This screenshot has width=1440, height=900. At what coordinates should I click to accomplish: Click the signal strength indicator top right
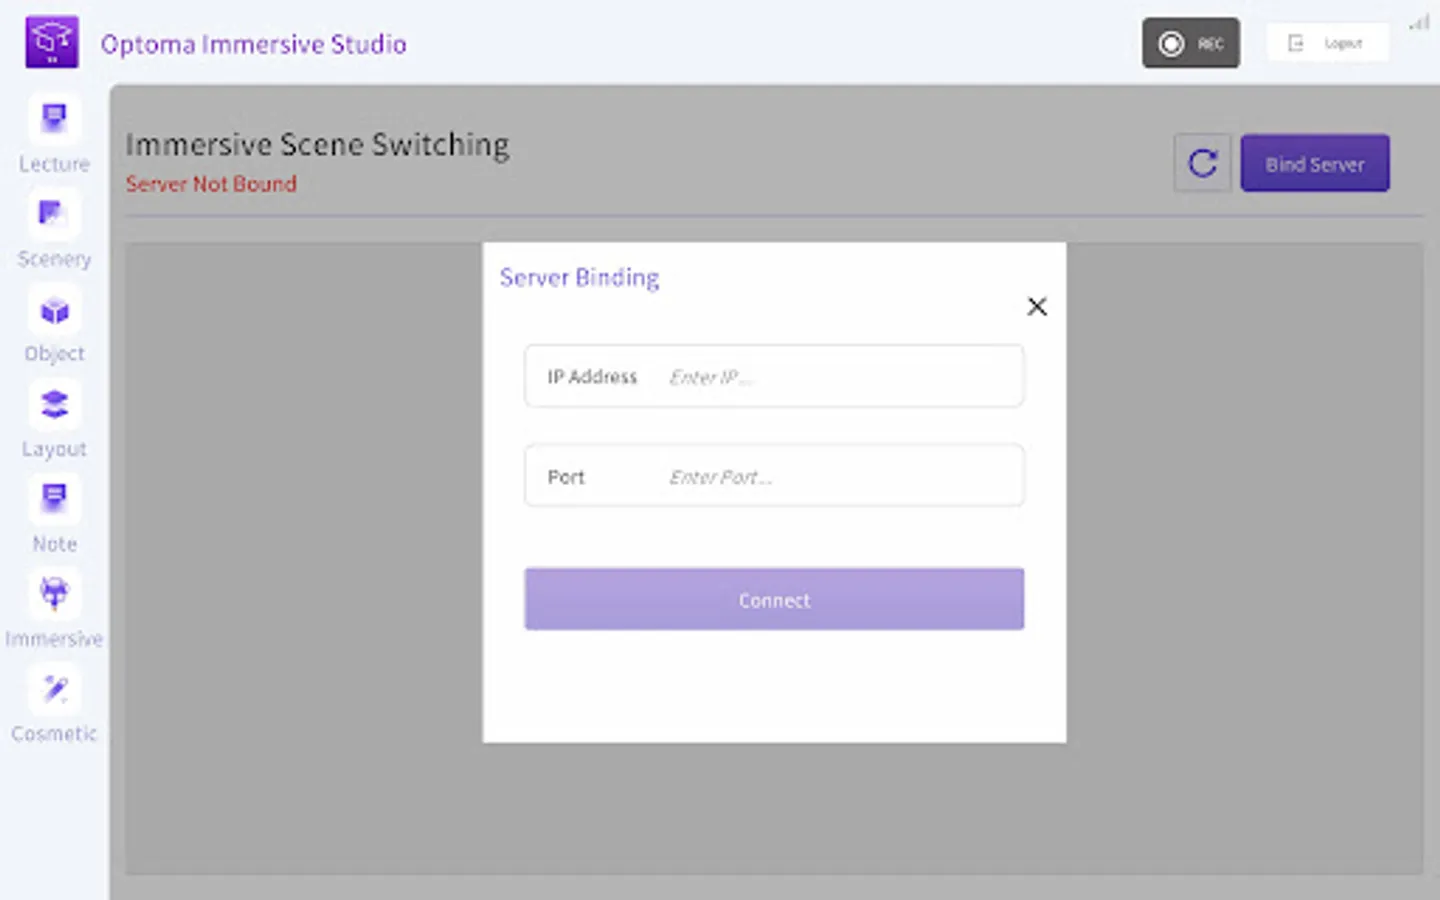pyautogui.click(x=1419, y=24)
